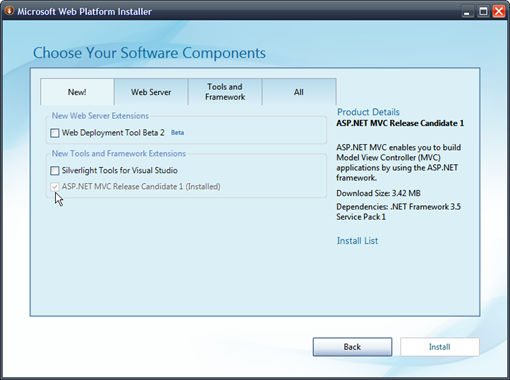Click the Download Size: 3.42 MB text
This screenshot has height=380, width=510.
tap(378, 193)
